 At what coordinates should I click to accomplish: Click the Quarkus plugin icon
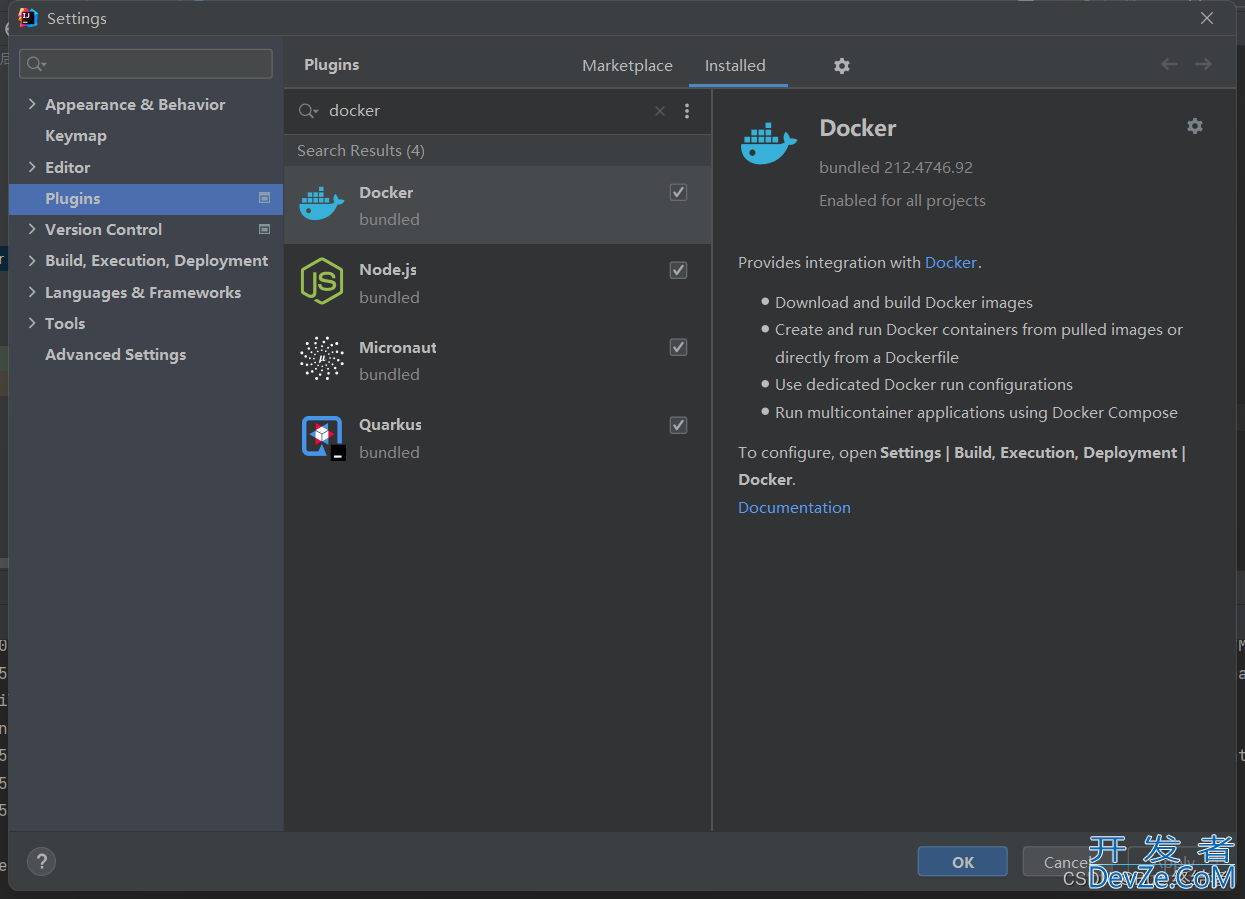tap(322, 437)
